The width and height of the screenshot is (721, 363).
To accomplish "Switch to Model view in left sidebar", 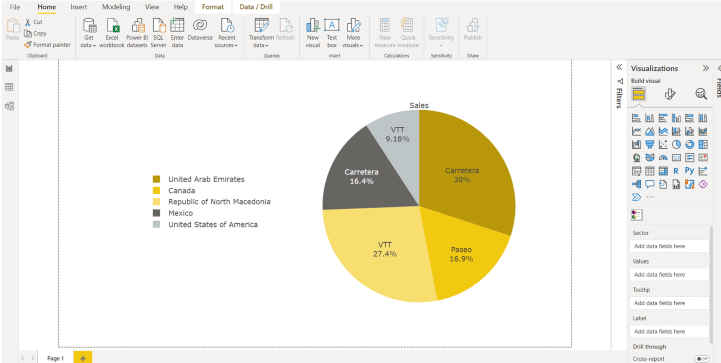I will 9,106.
